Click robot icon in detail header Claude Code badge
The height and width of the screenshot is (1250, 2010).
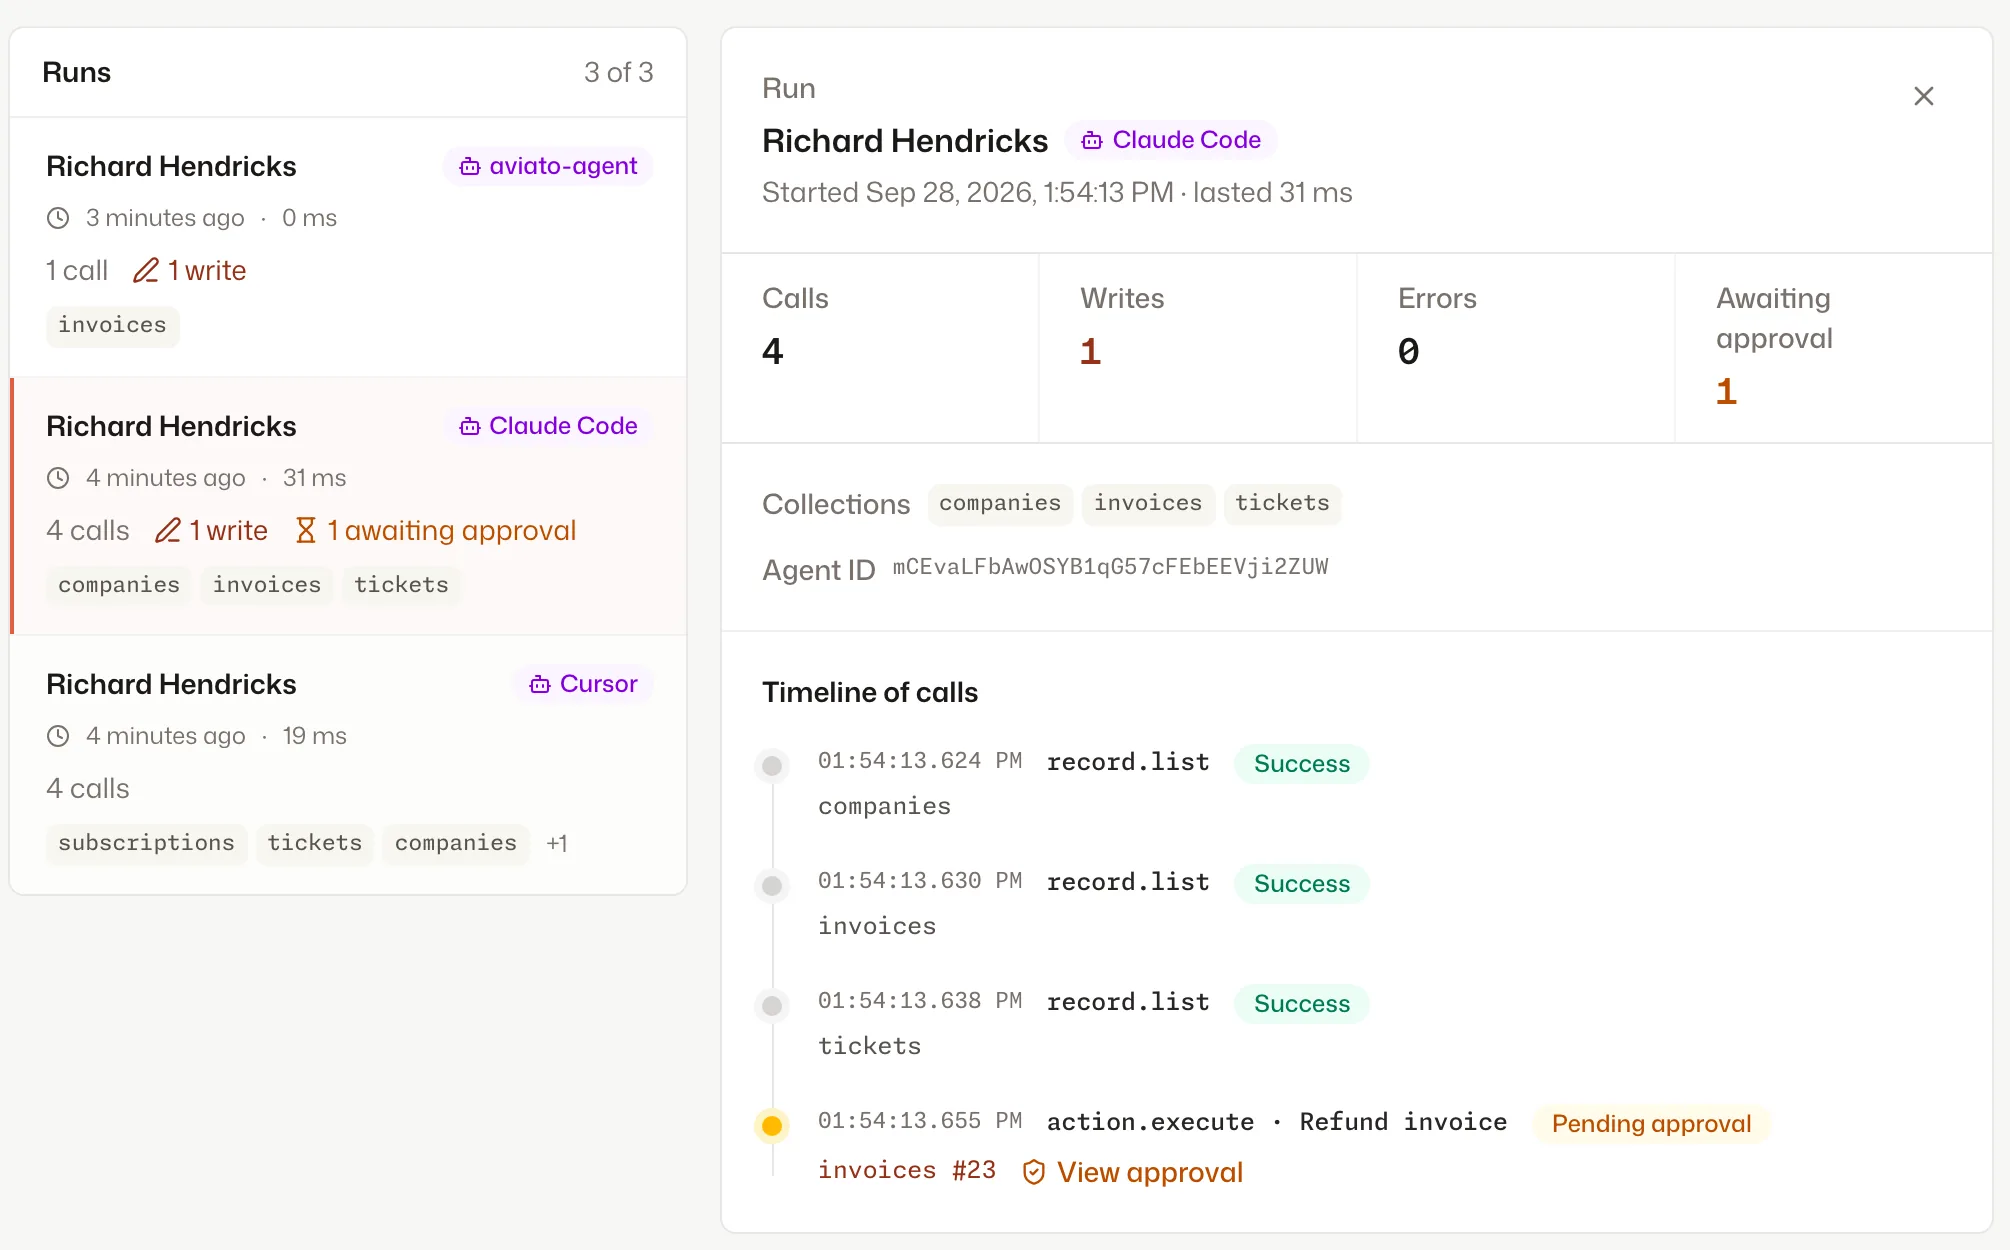1092,140
